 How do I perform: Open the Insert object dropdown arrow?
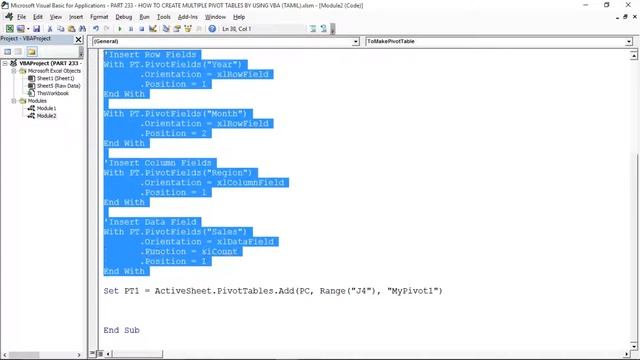[28, 29]
